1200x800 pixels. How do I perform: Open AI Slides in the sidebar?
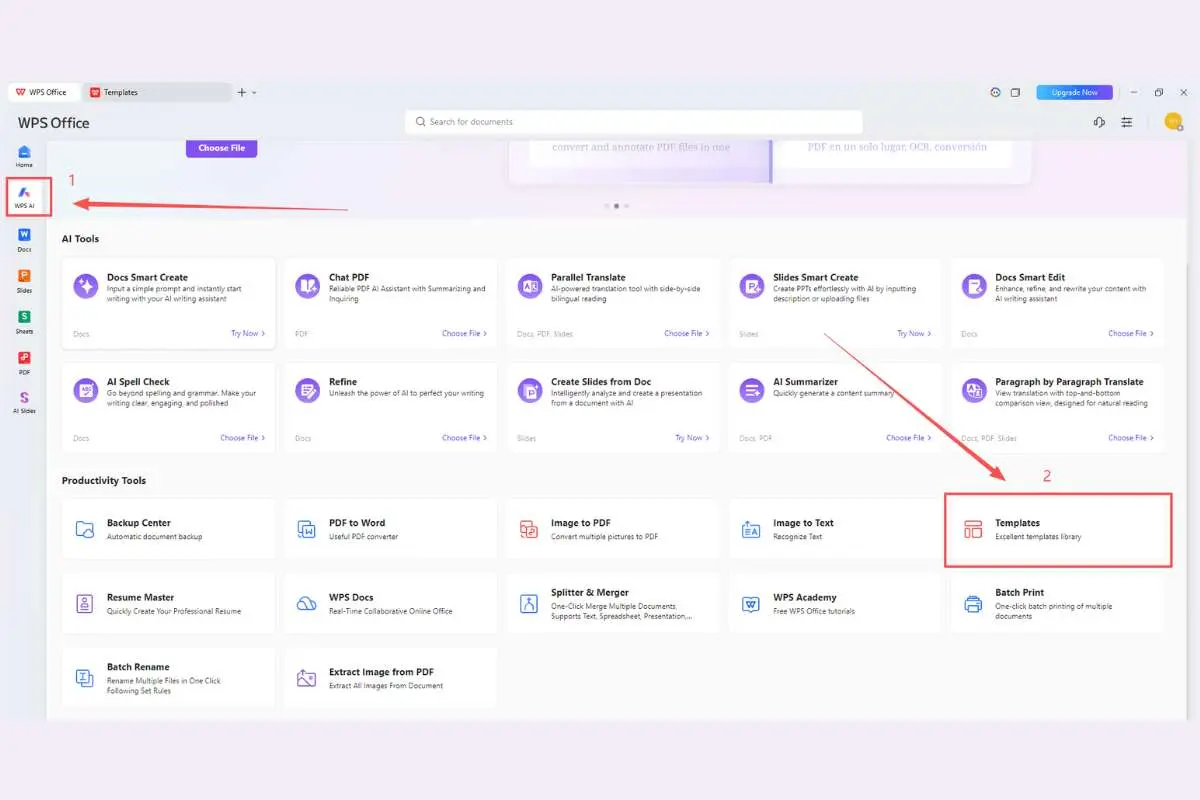coord(24,402)
